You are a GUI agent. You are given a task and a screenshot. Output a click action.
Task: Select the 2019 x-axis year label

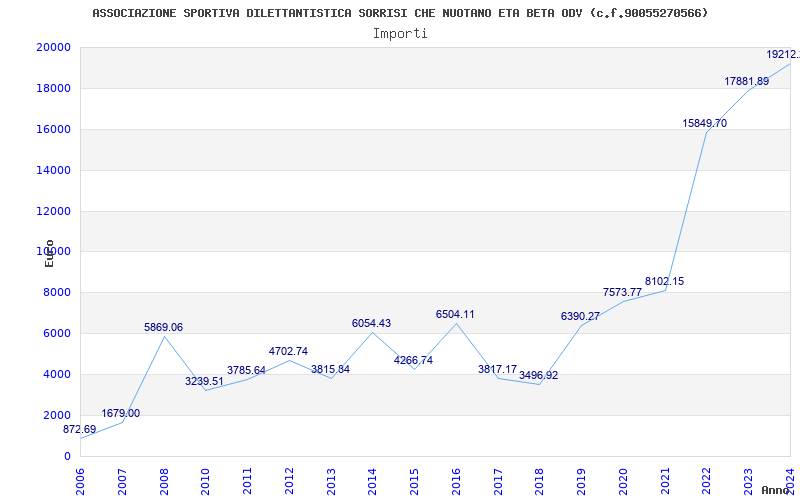pos(581,479)
